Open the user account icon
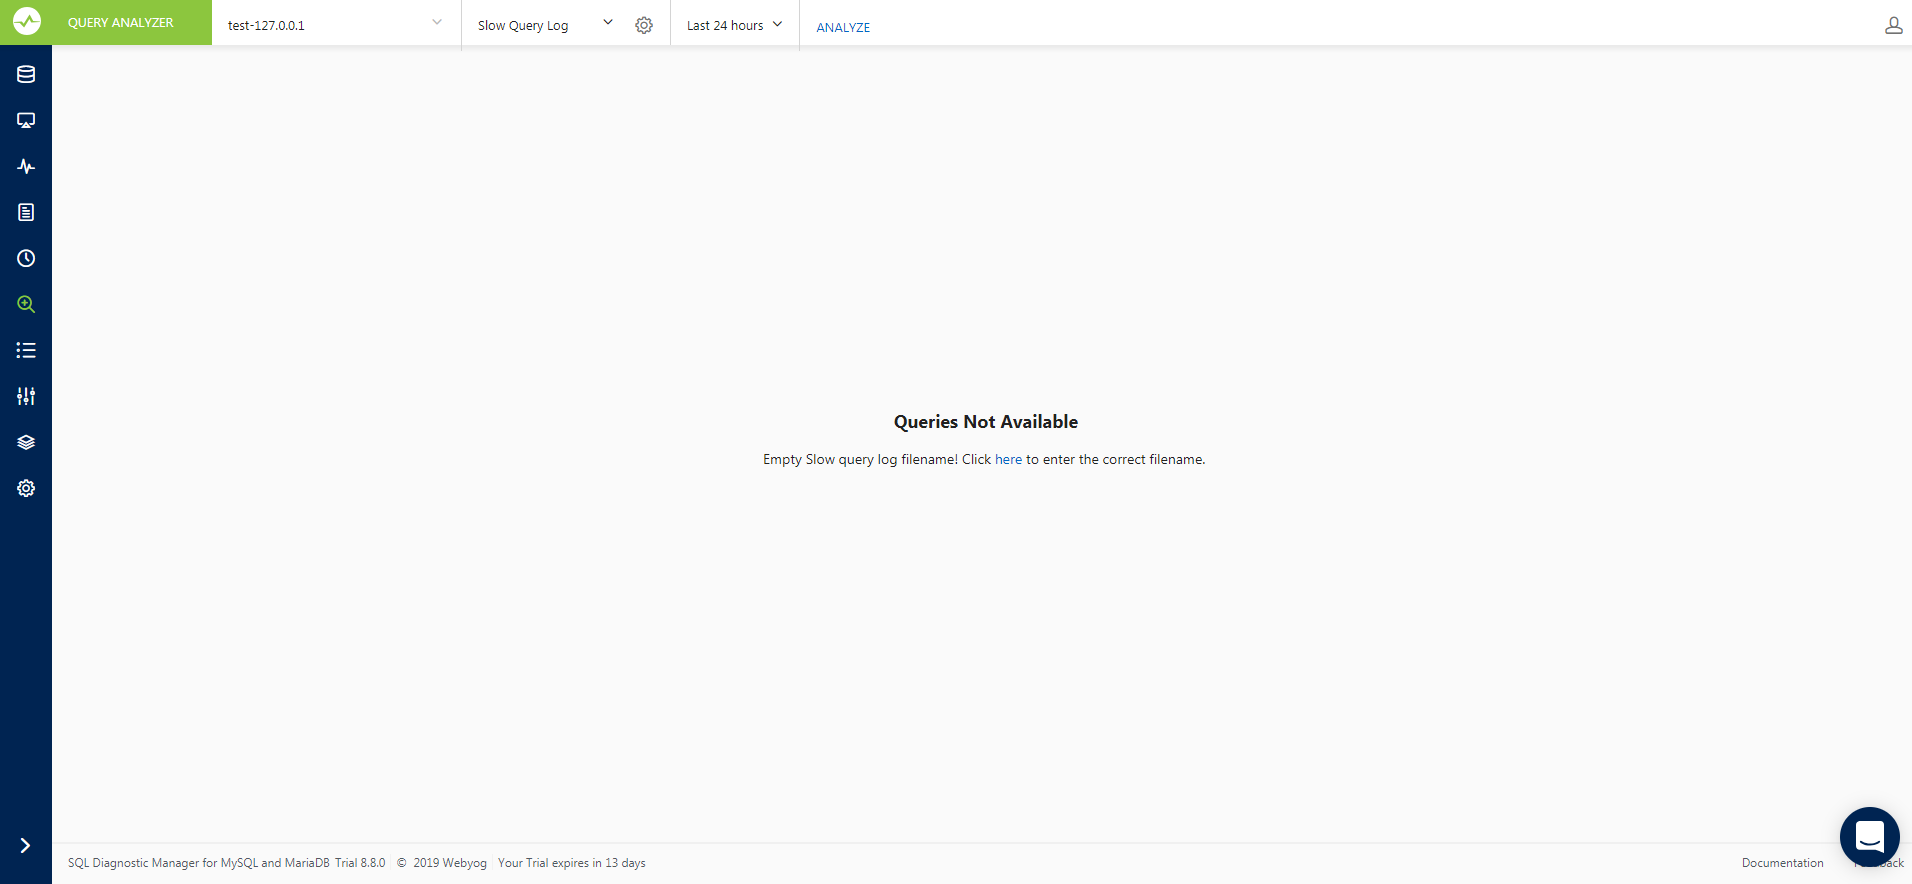1912x884 pixels. pyautogui.click(x=1893, y=25)
